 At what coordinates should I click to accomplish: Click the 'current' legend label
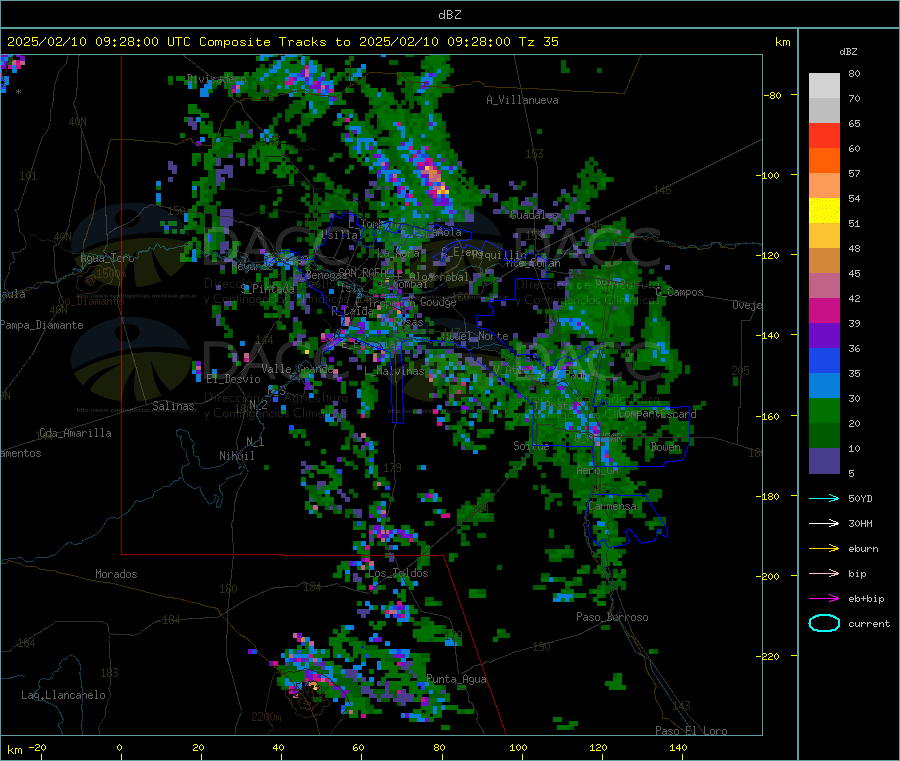pos(869,623)
